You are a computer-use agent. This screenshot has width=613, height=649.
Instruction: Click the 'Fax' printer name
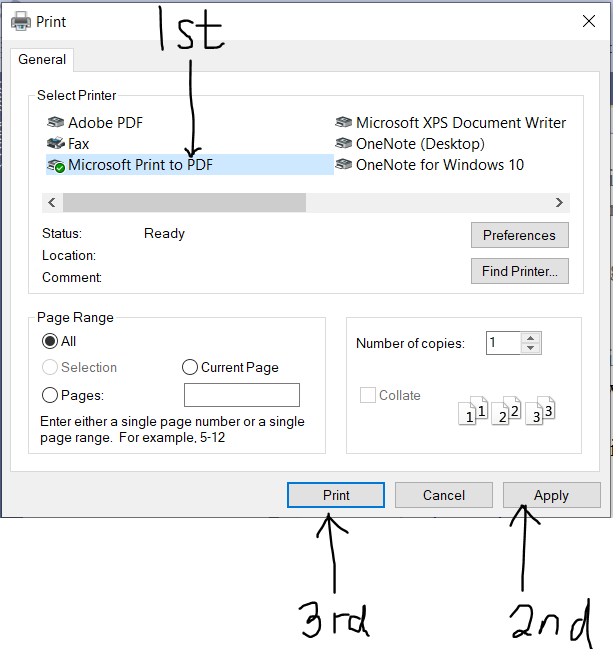(x=79, y=144)
